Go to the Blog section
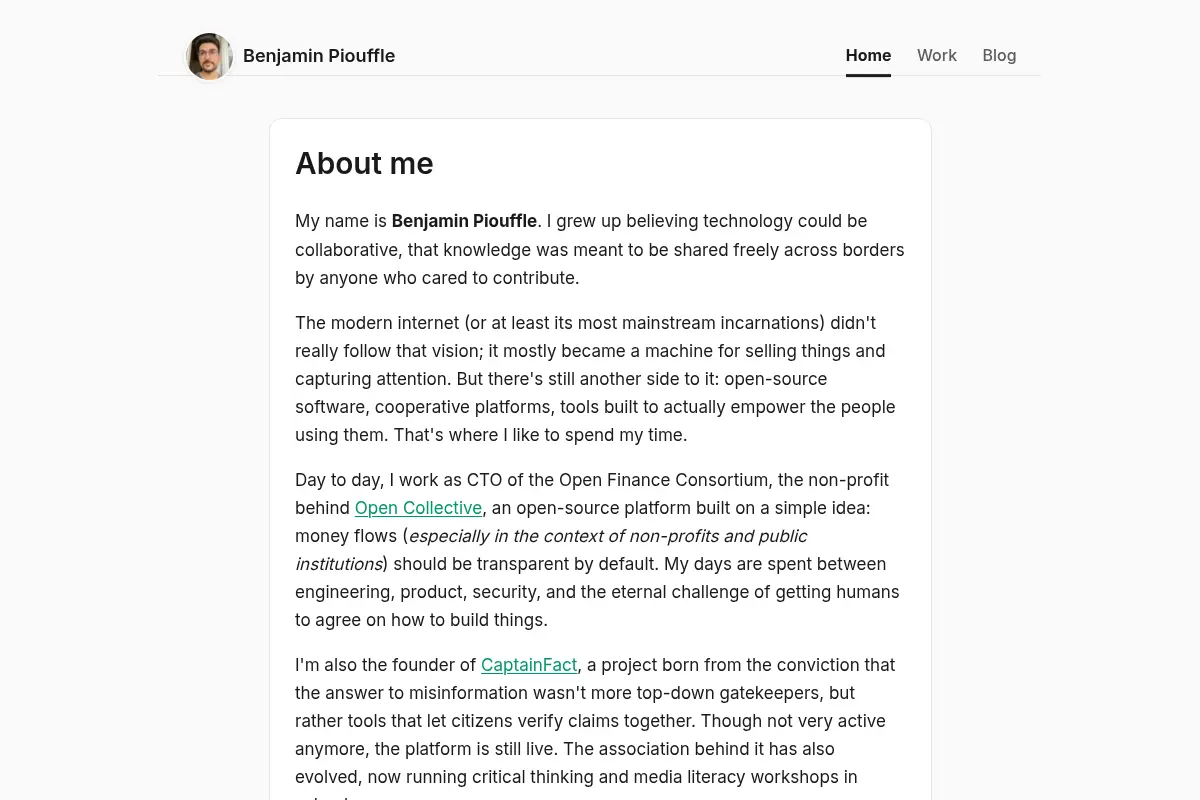Image resolution: width=1200 pixels, height=800 pixels. [x=999, y=56]
